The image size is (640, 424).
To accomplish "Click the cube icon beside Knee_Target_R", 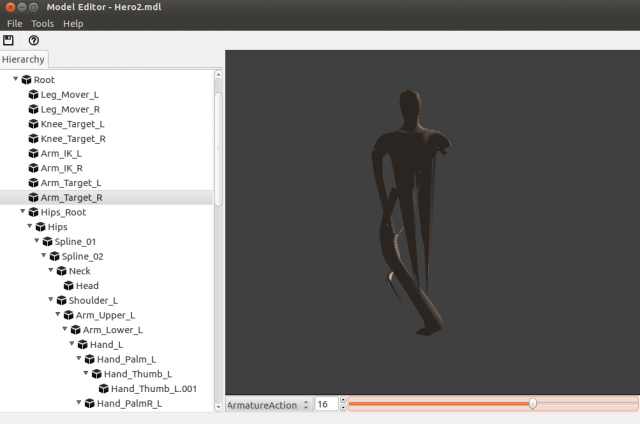I will 33,139.
